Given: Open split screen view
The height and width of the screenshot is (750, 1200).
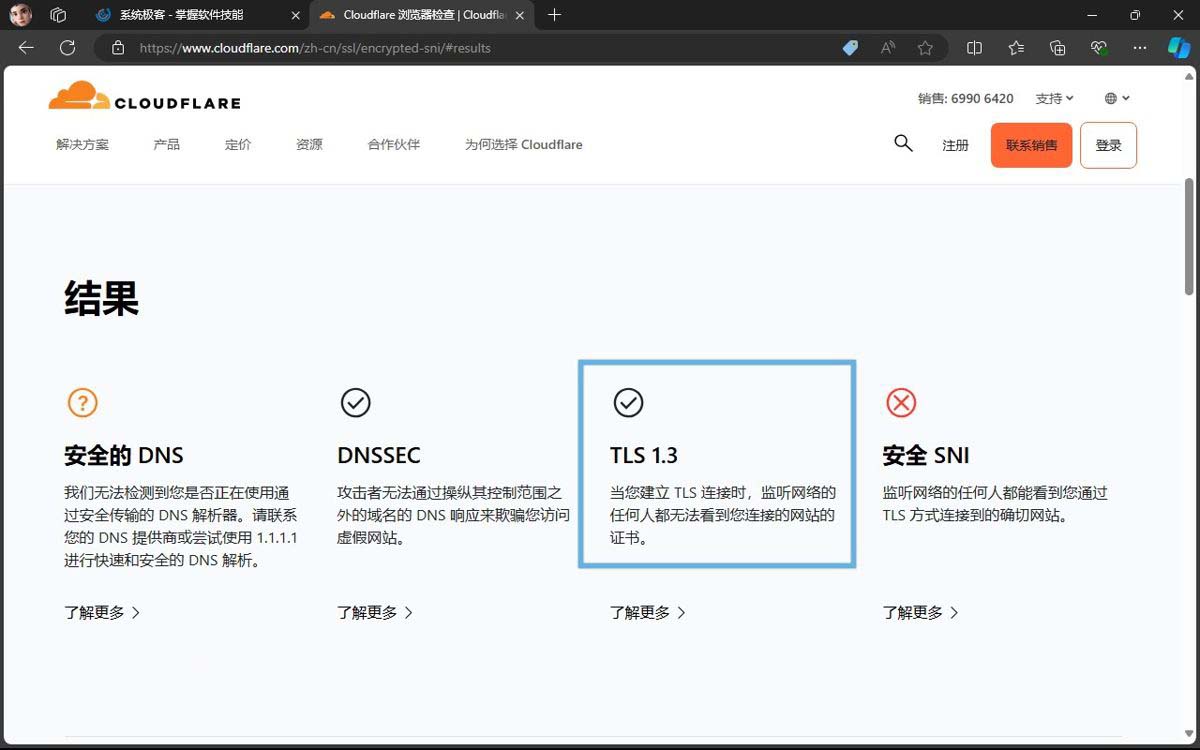Looking at the screenshot, I should (974, 47).
